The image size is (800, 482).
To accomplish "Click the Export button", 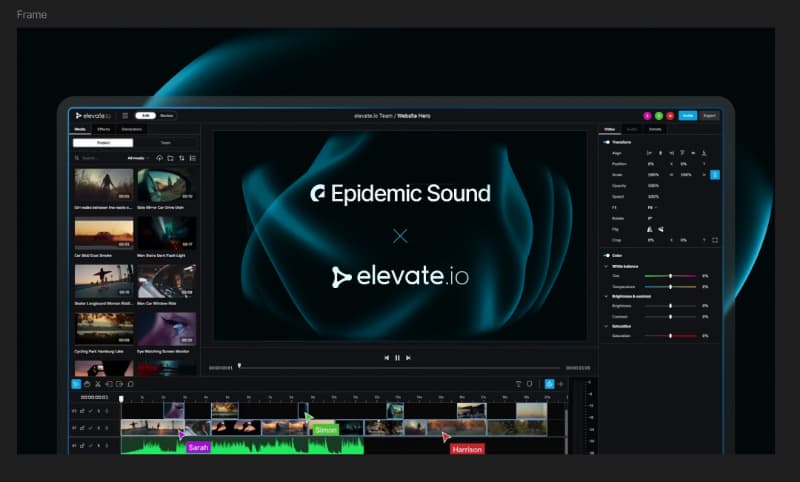I will coord(709,116).
